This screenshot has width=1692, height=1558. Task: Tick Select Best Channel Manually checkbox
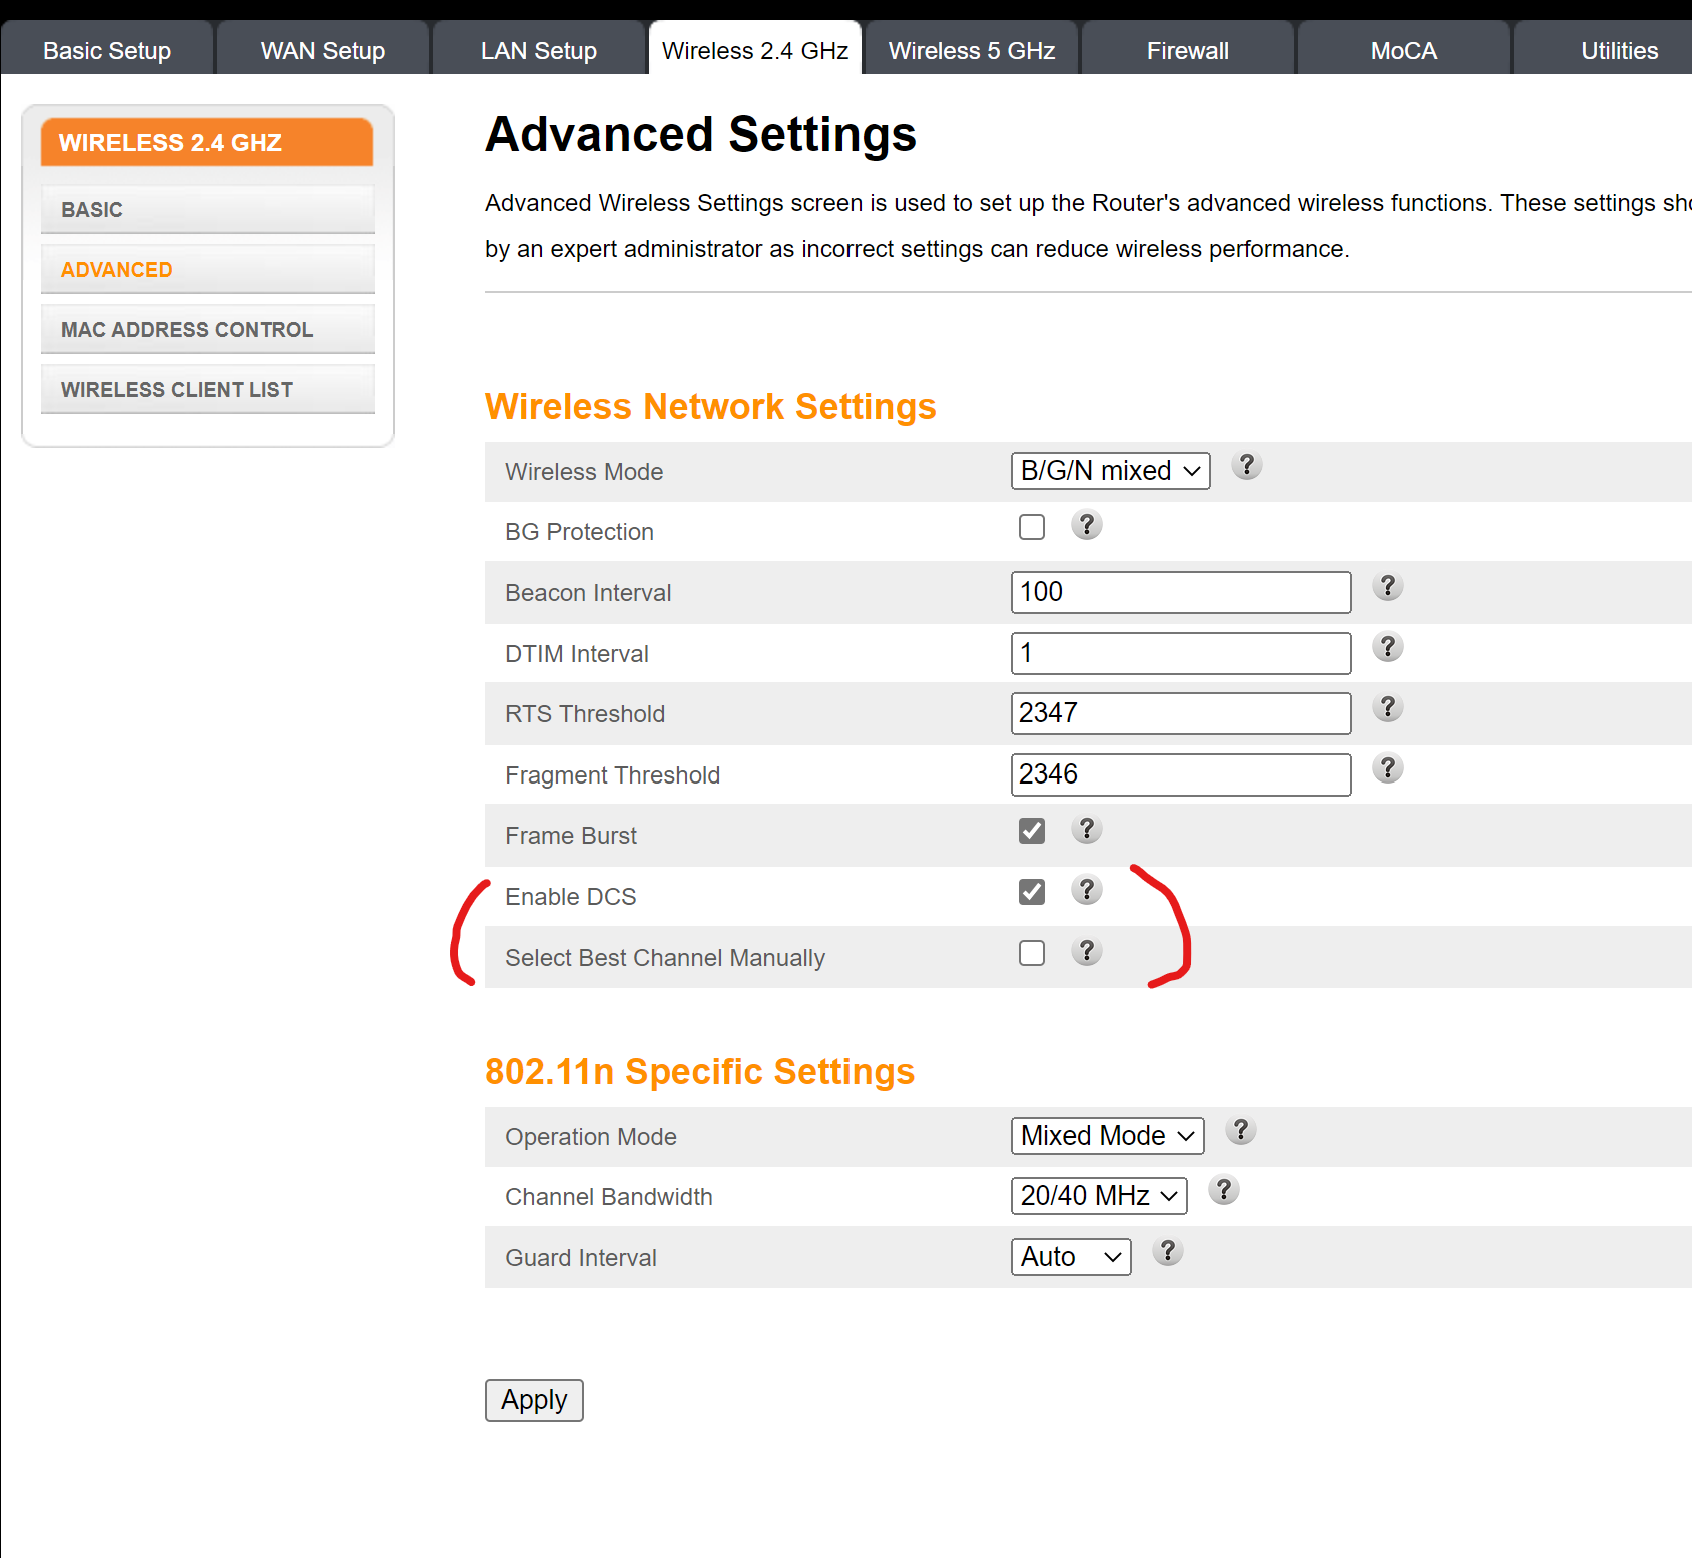(x=1032, y=953)
